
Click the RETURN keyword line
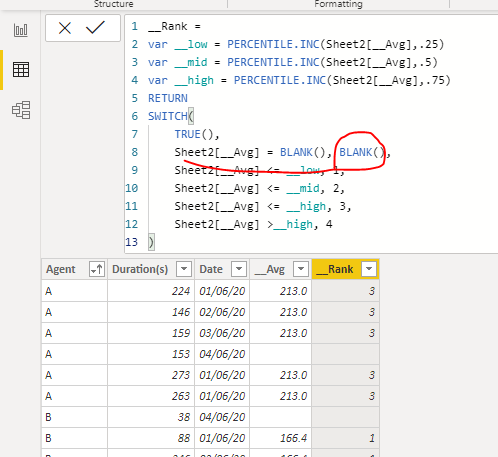[x=168, y=98]
